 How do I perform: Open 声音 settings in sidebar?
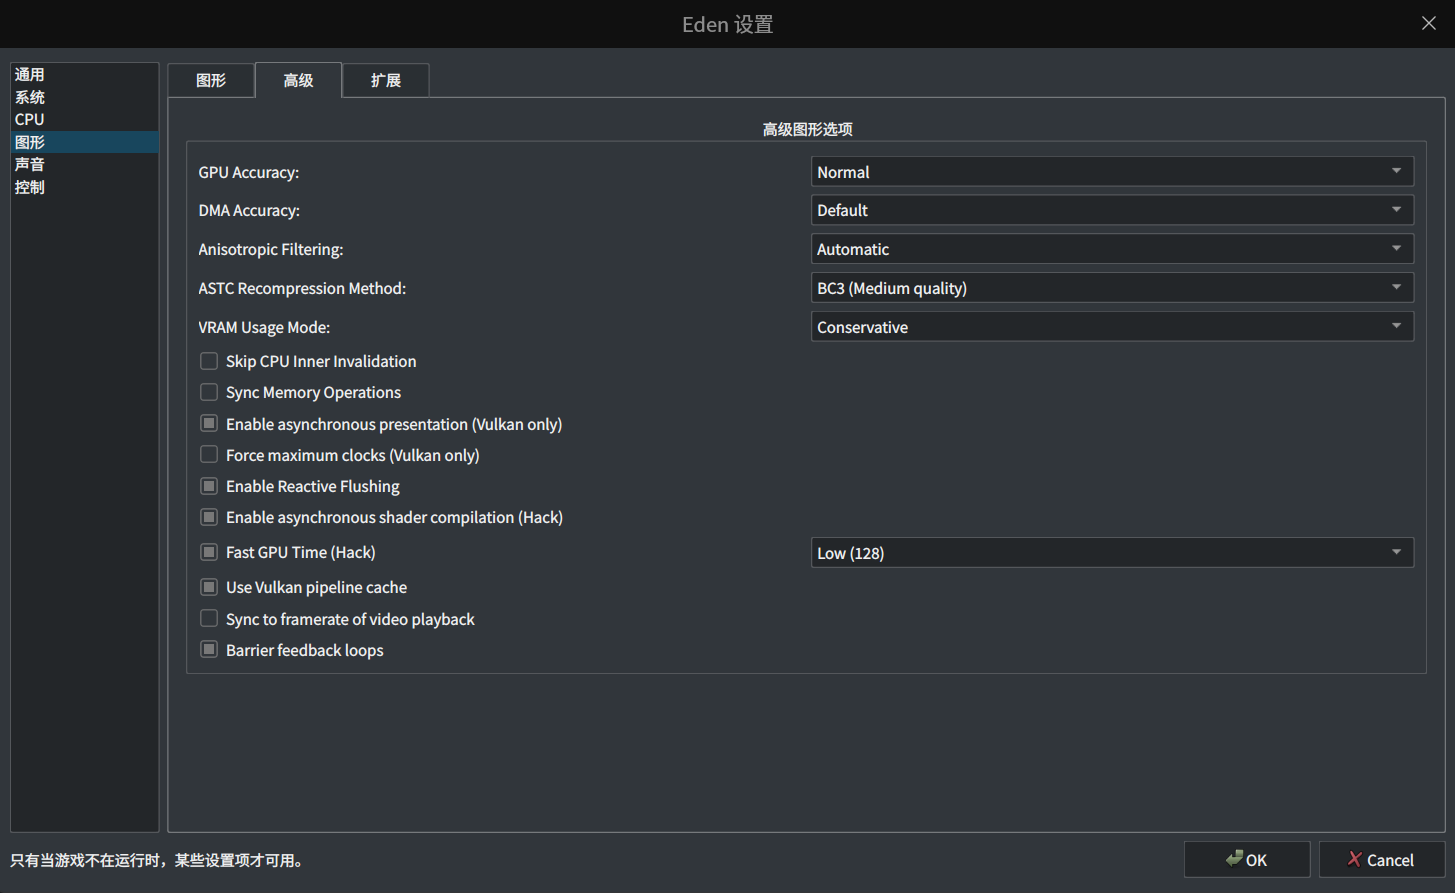point(85,164)
